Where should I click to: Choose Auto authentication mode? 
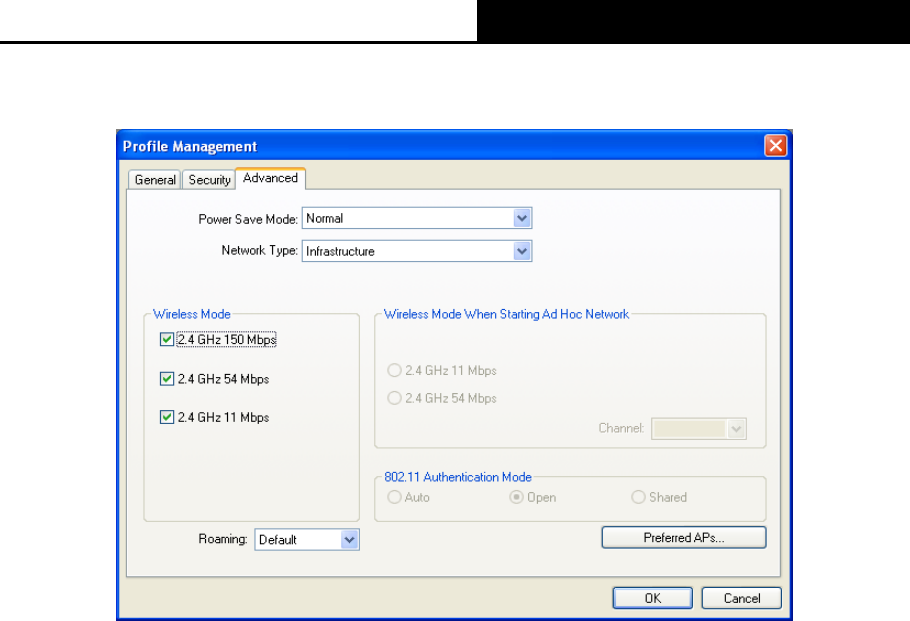click(394, 497)
